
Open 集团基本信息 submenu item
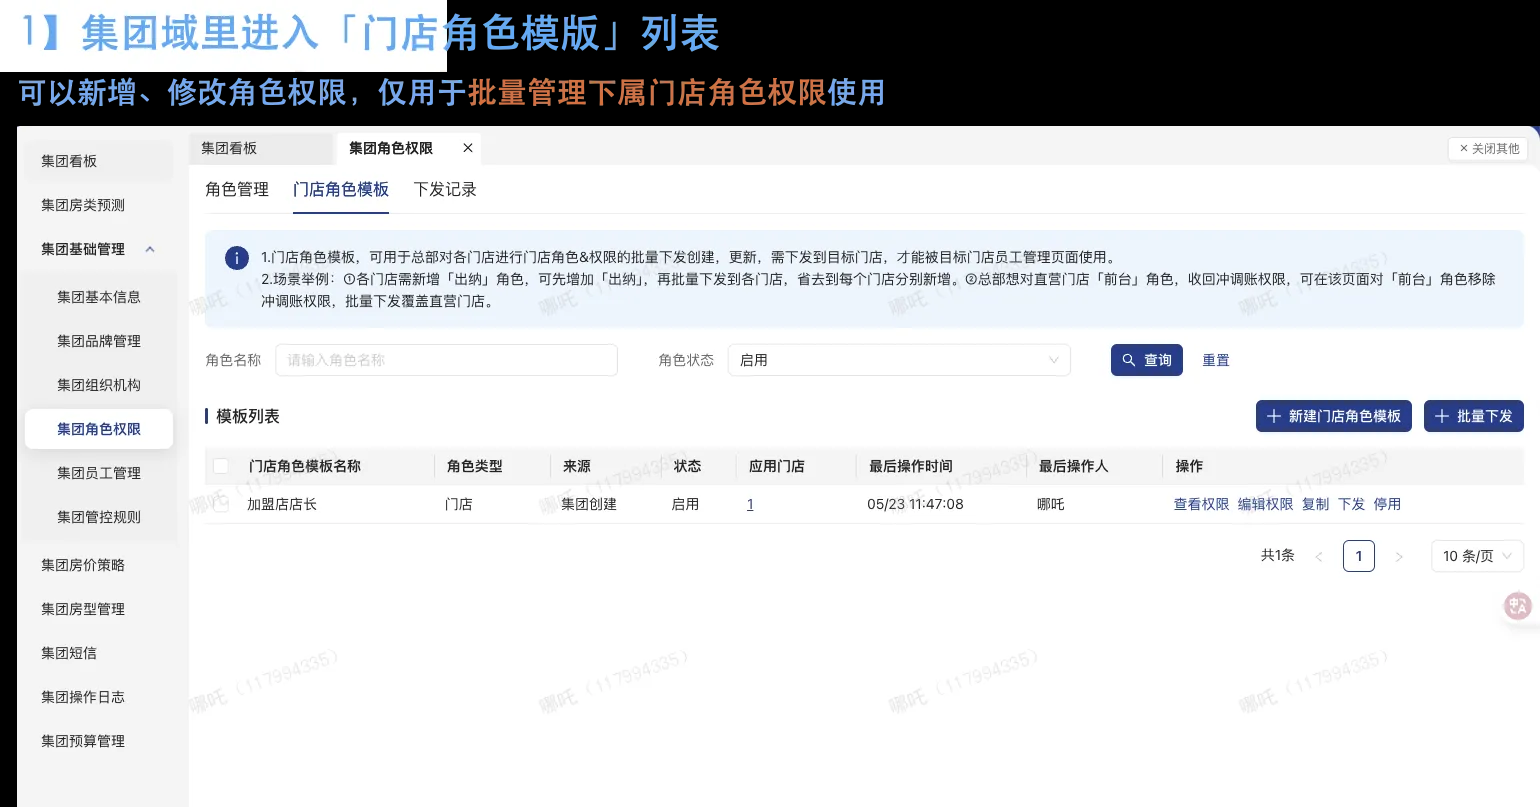click(99, 297)
